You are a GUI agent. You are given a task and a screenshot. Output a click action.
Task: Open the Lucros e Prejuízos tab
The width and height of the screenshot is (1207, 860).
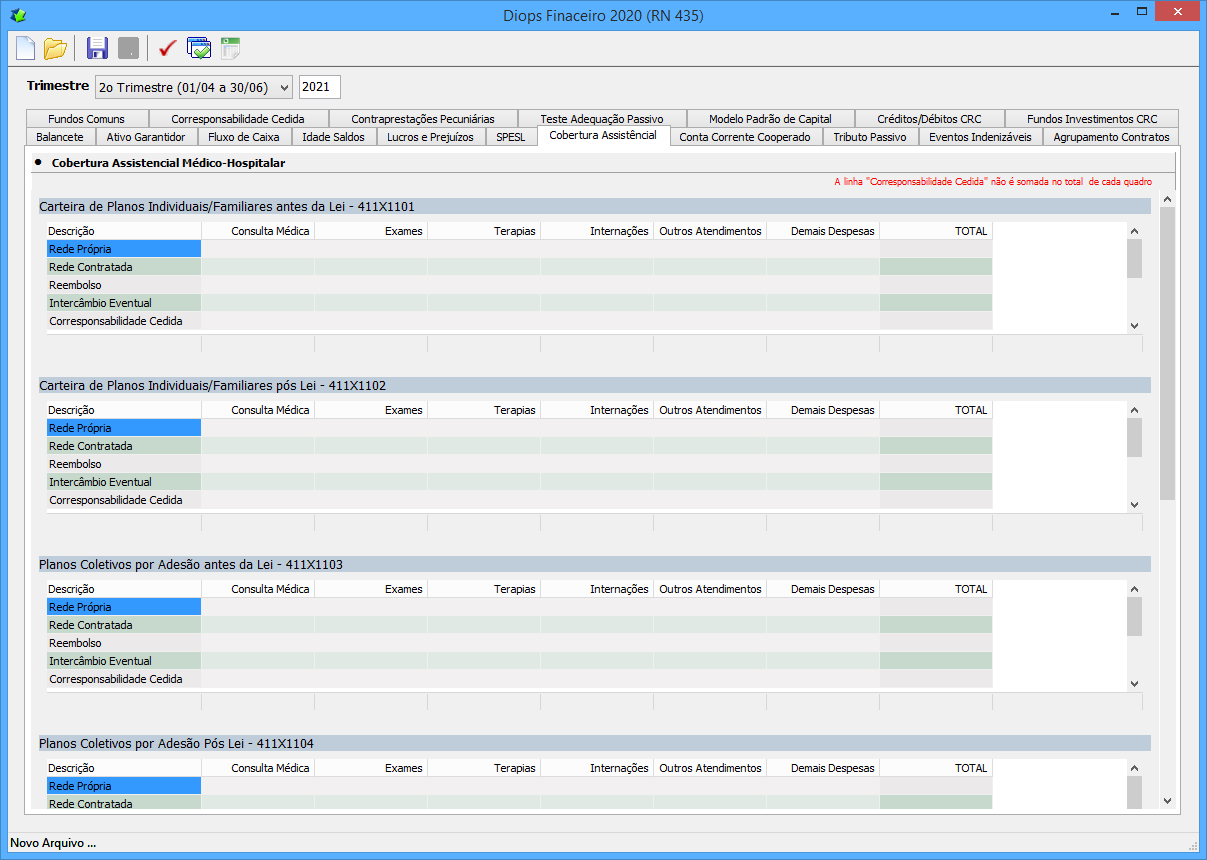(431, 137)
